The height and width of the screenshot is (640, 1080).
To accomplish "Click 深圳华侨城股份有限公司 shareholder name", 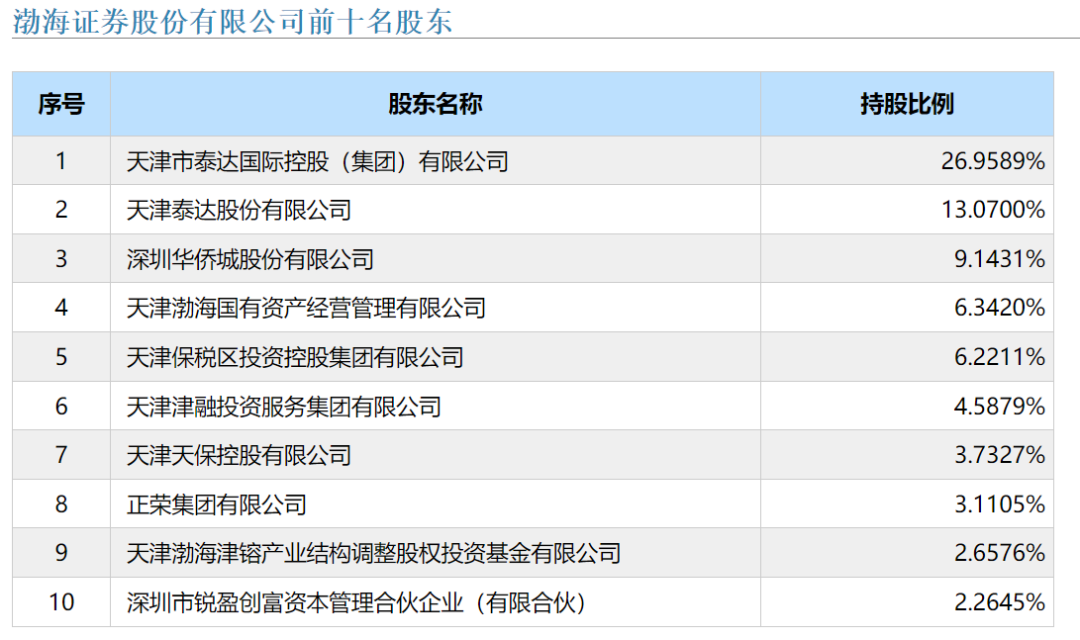I will [x=250, y=259].
